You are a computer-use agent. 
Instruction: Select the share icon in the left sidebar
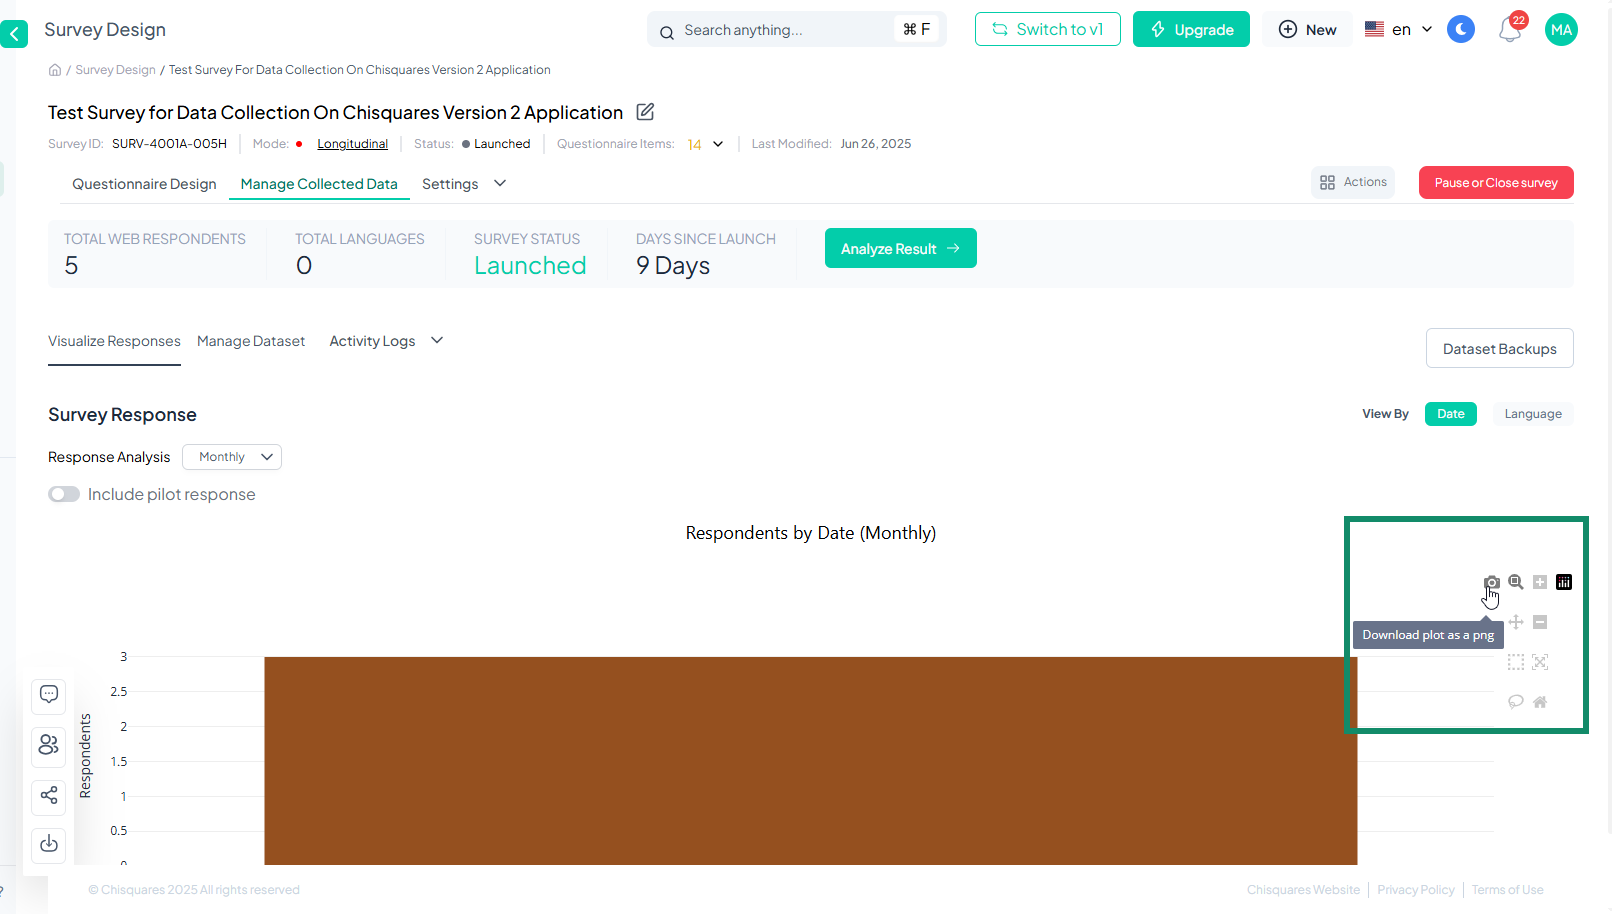[x=48, y=797]
